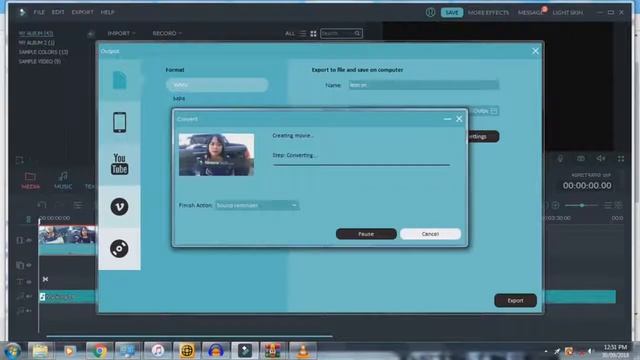The image size is (640, 360).
Task: Mute the first music track
Action: coord(29,296)
